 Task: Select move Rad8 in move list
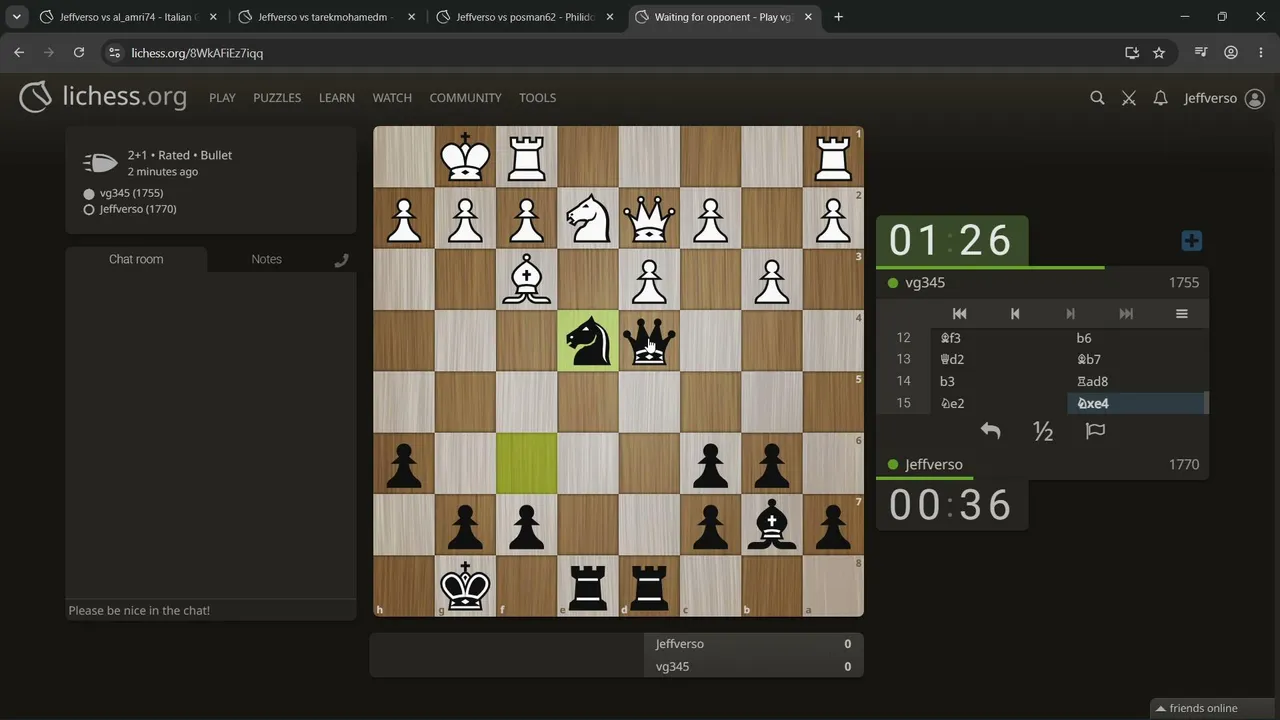1136,381
